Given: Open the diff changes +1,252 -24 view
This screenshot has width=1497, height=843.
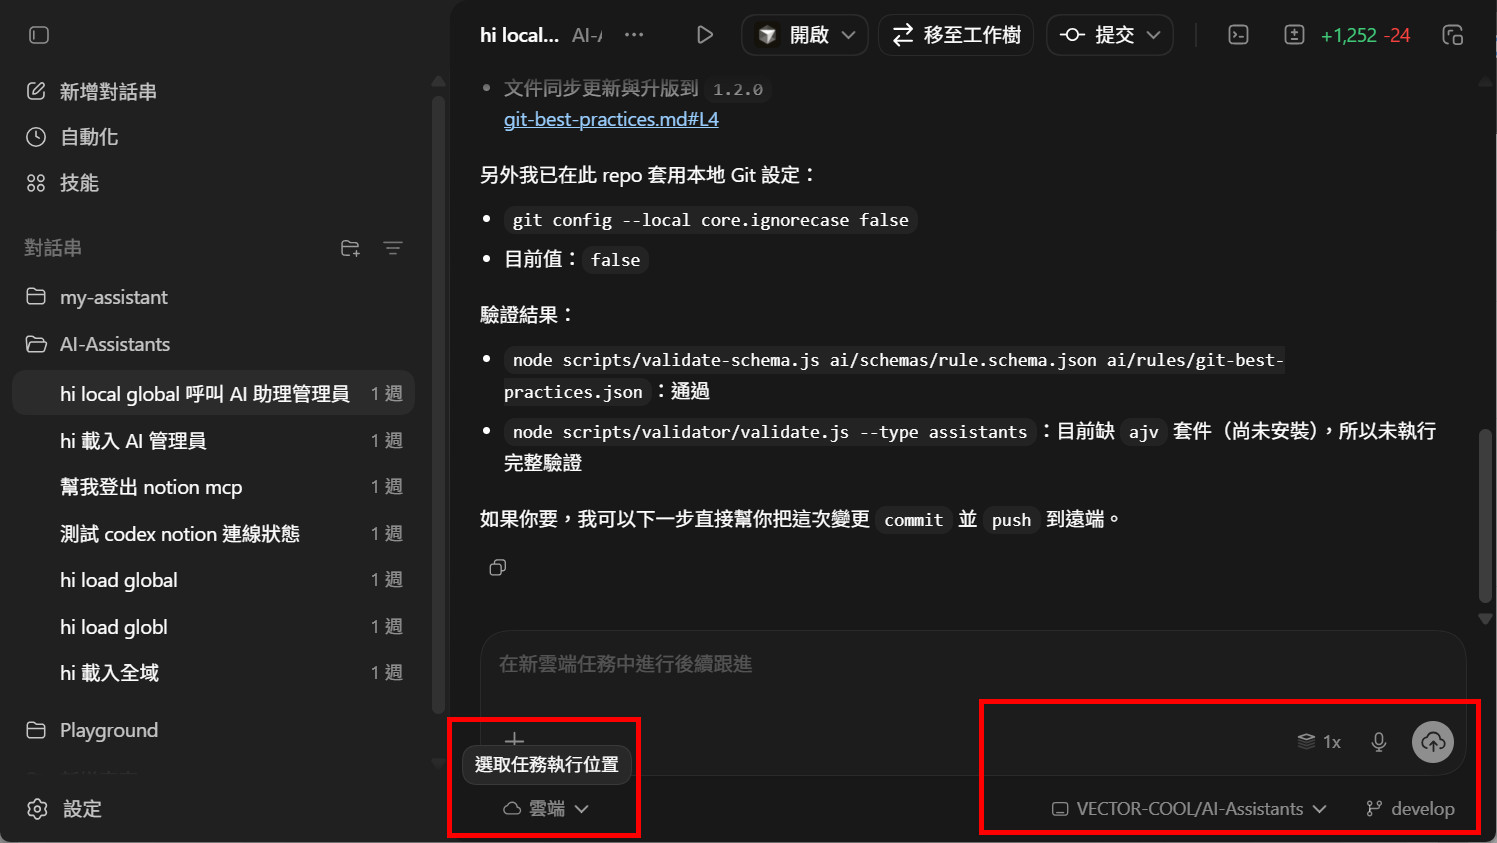Looking at the screenshot, I should pyautogui.click(x=1364, y=35).
